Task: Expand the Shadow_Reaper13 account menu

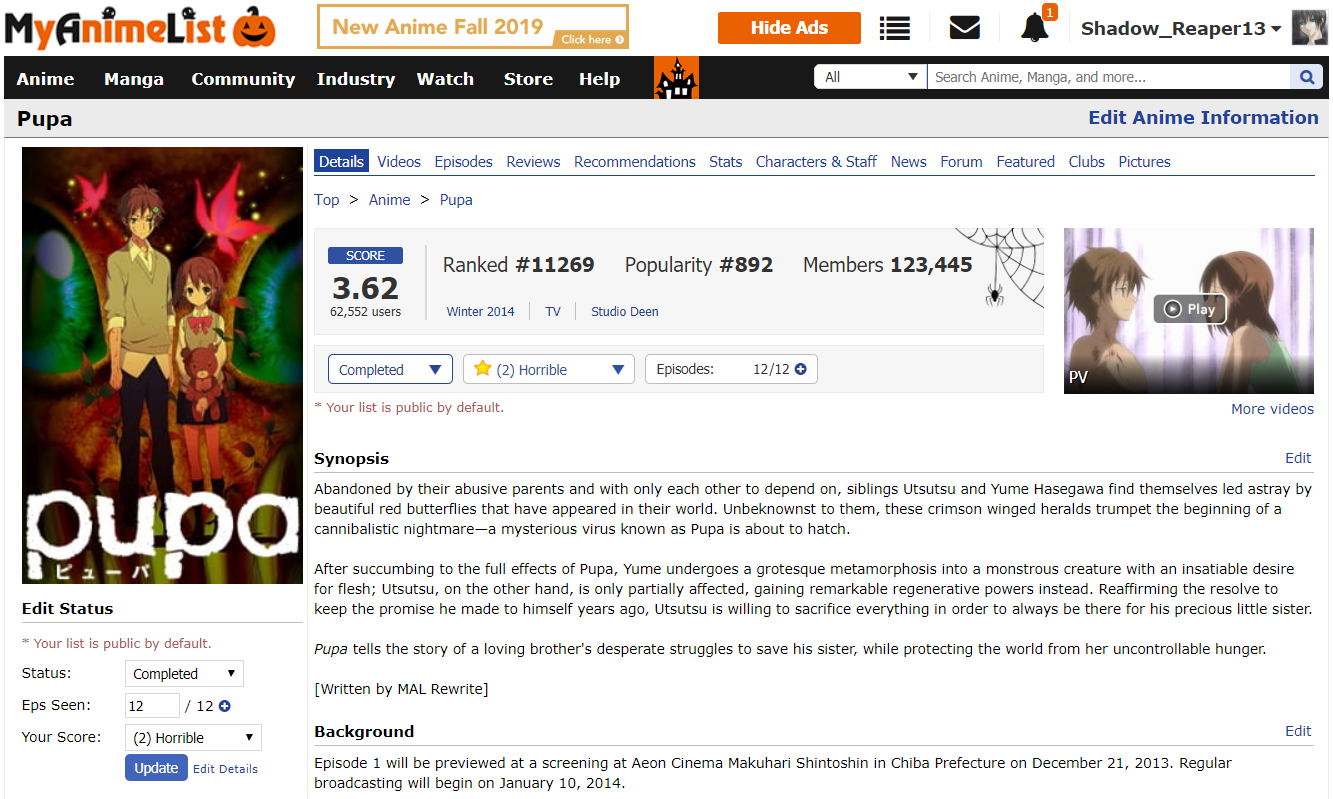Action: [1180, 28]
